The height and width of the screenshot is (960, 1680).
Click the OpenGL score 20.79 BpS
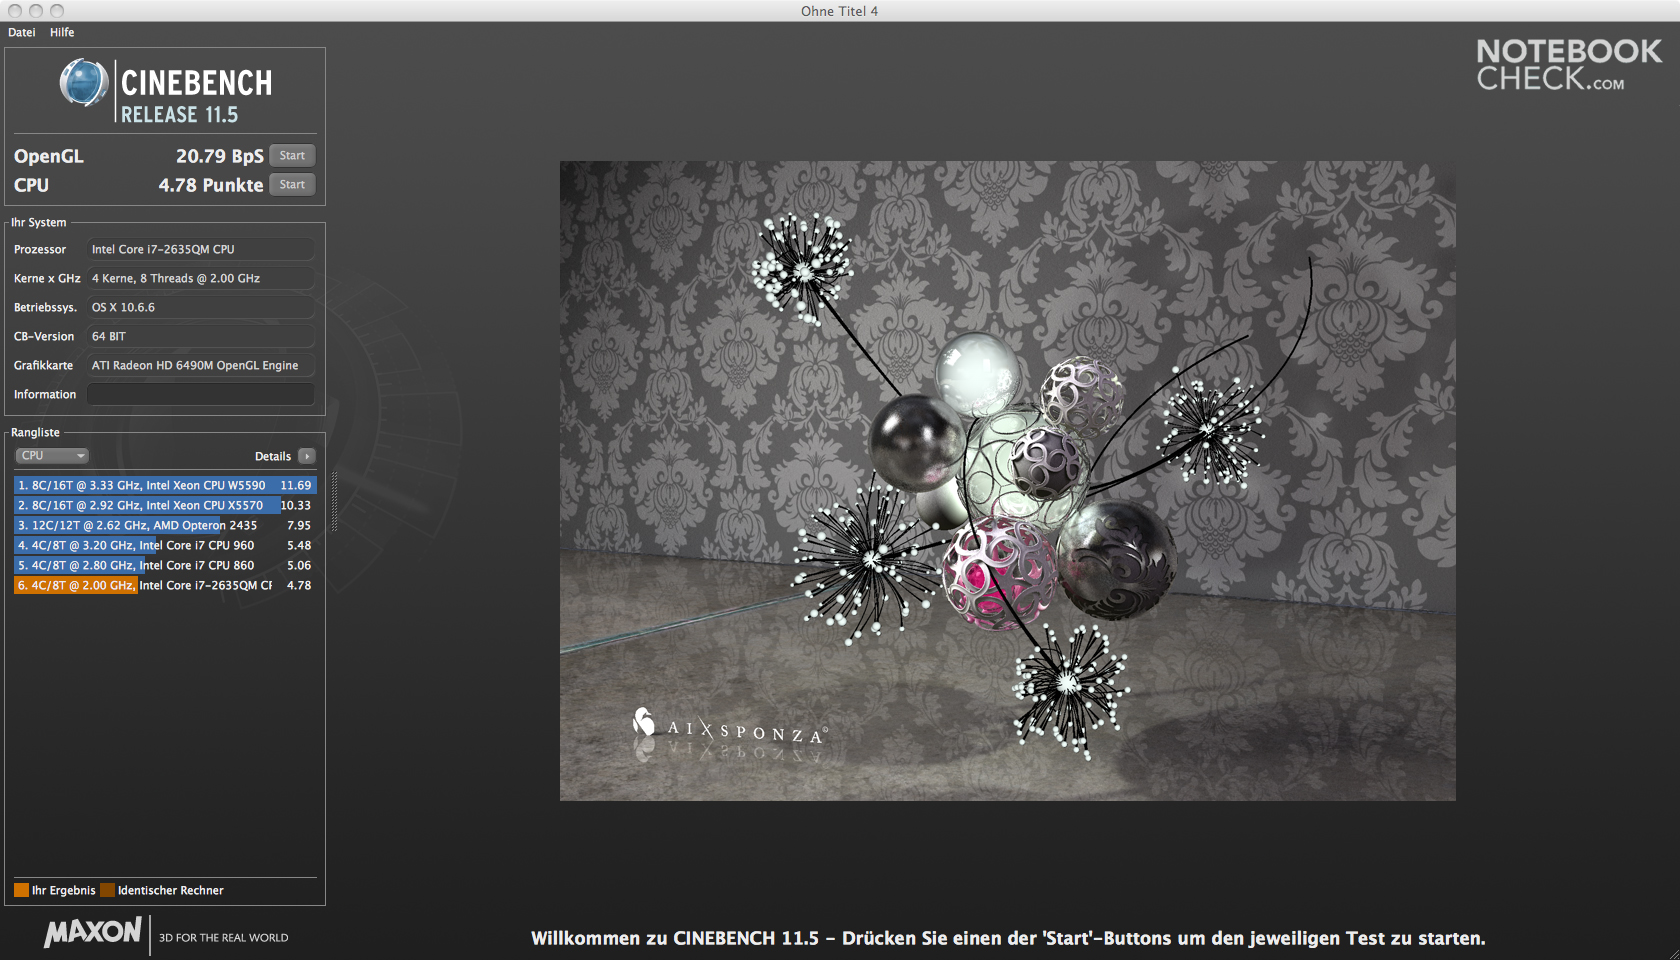pyautogui.click(x=220, y=156)
